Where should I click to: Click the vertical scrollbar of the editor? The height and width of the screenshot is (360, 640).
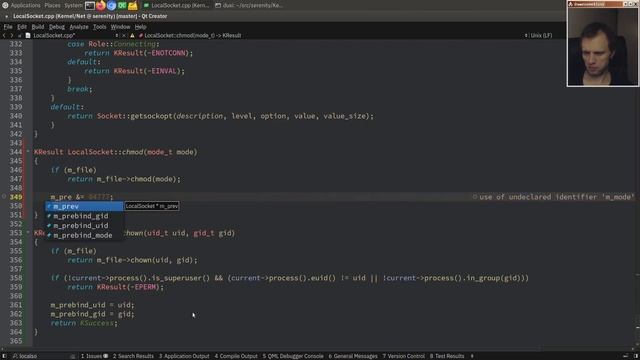point(638,192)
